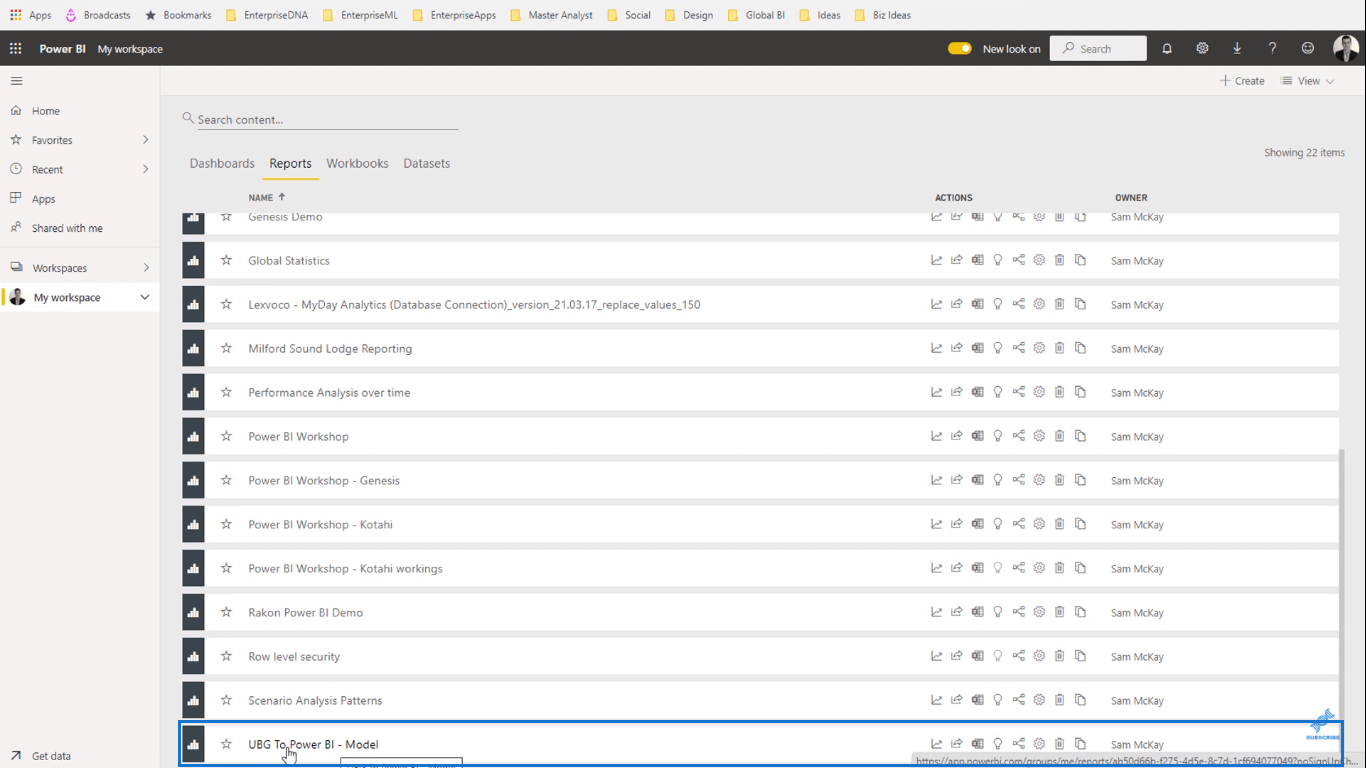The height and width of the screenshot is (768, 1366).
Task: Favorite the Global Statistics report star
Action: 226,260
